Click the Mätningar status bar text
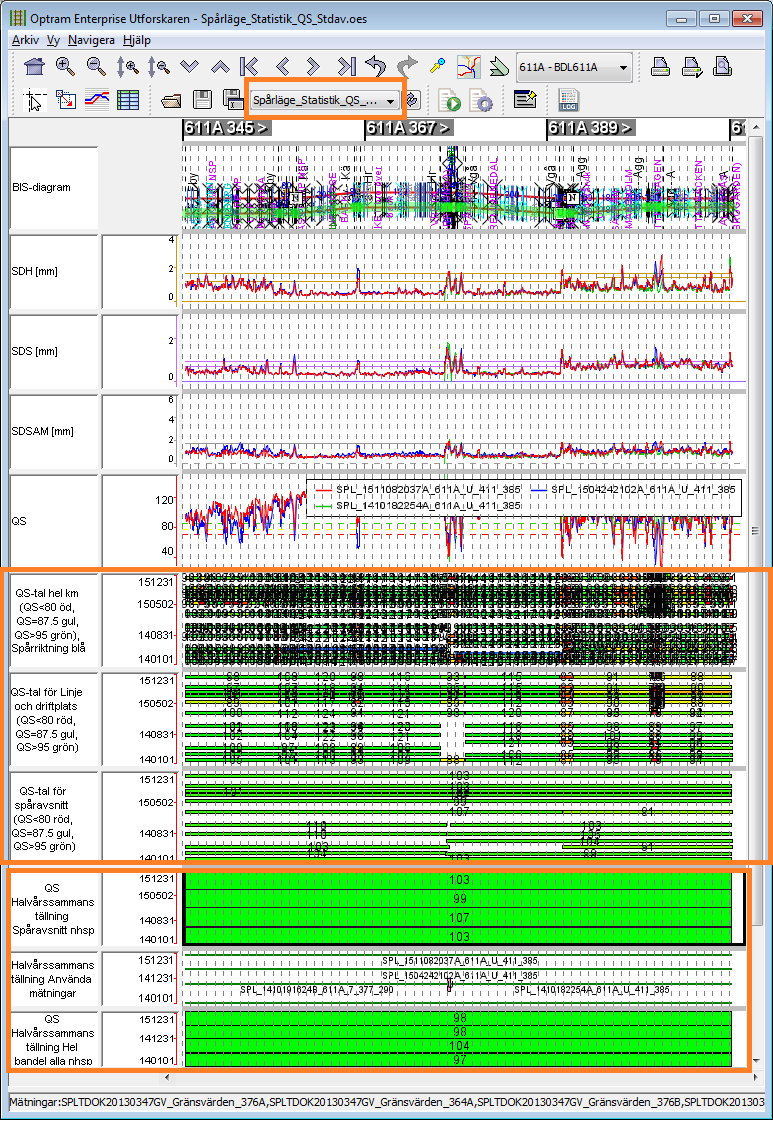Image resolution: width=773 pixels, height=1124 pixels. pyautogui.click(x=386, y=1101)
